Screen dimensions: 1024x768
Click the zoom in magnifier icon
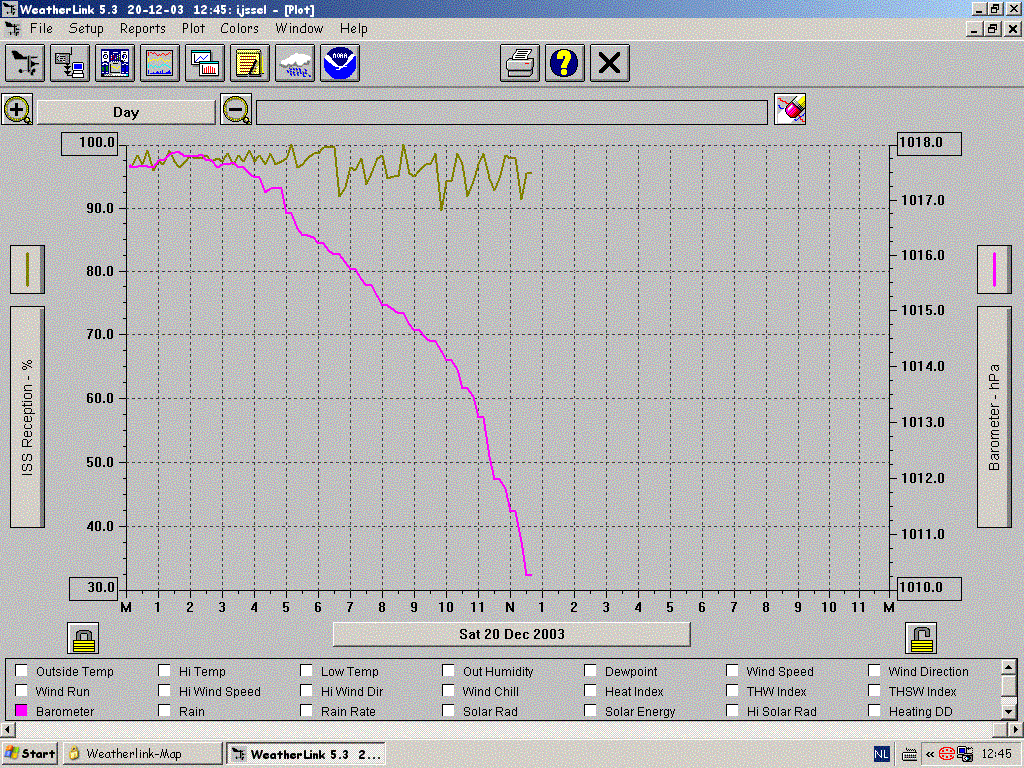[18, 110]
